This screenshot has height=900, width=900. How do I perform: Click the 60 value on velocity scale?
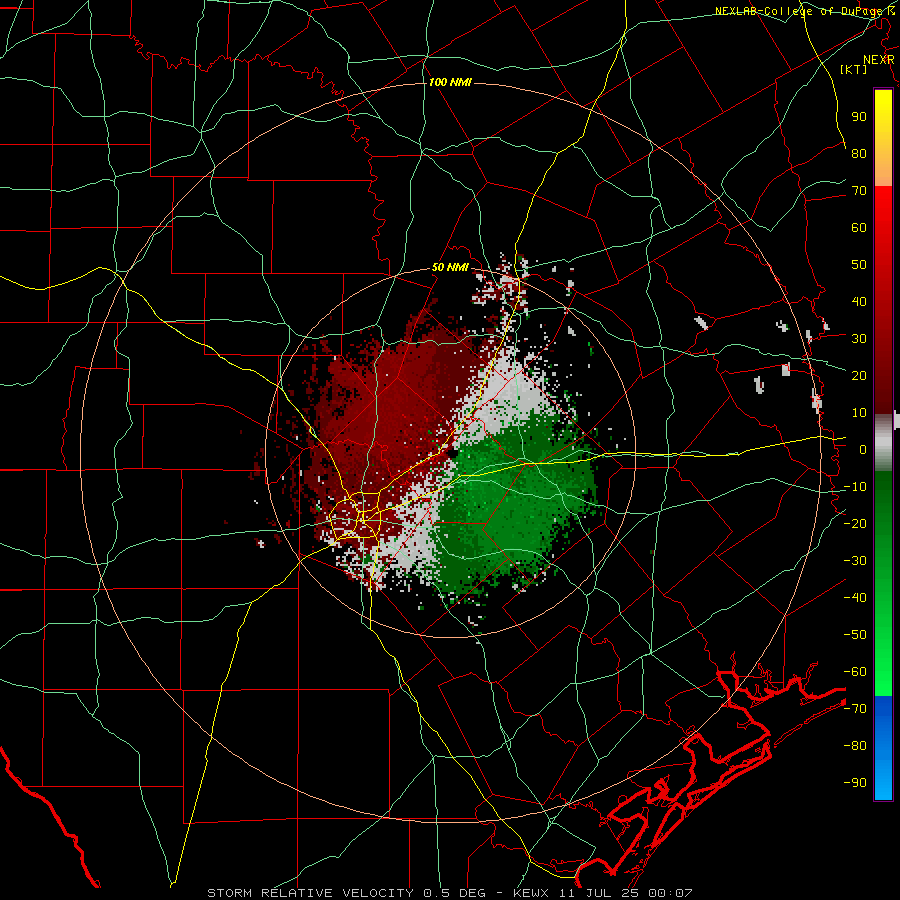(x=859, y=227)
